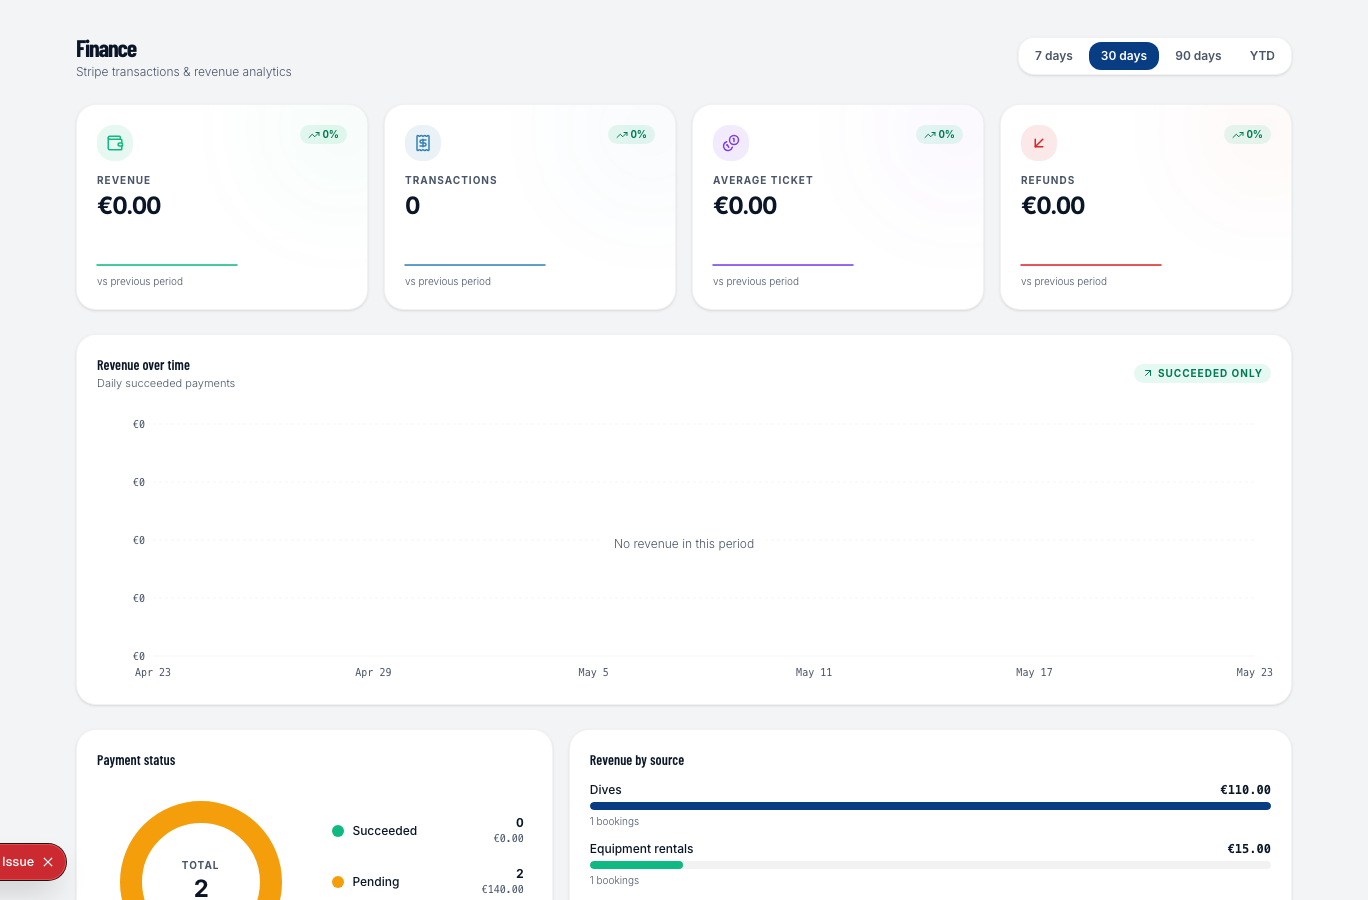Click the Dives source label
Image resolution: width=1368 pixels, height=900 pixels.
[606, 790]
